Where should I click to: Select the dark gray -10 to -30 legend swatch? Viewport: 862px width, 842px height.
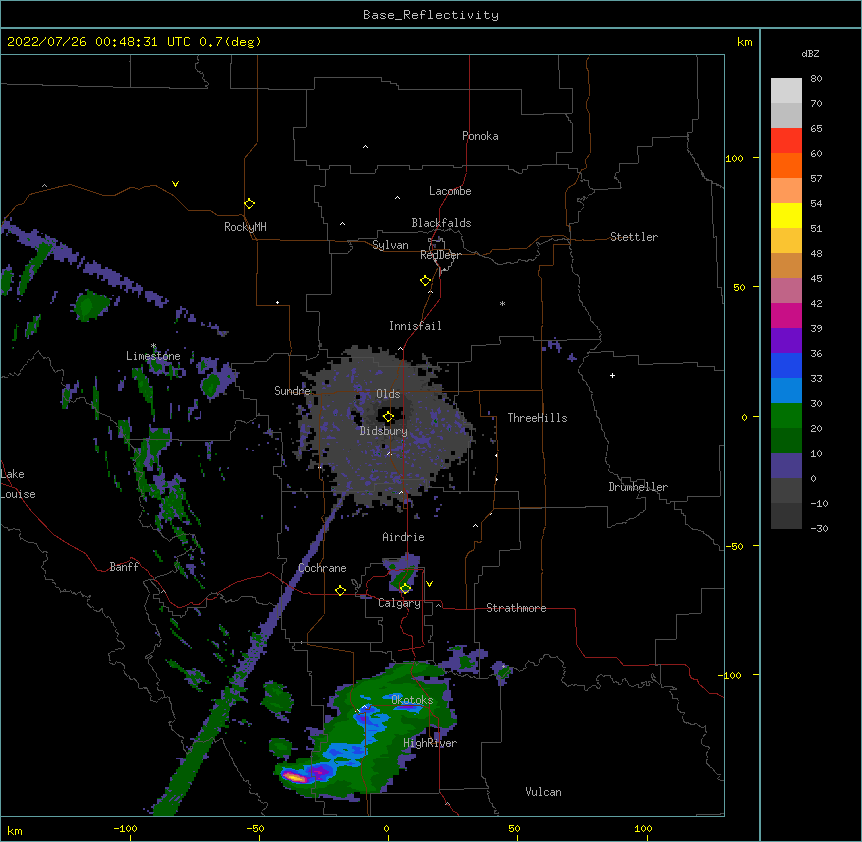tap(786, 516)
